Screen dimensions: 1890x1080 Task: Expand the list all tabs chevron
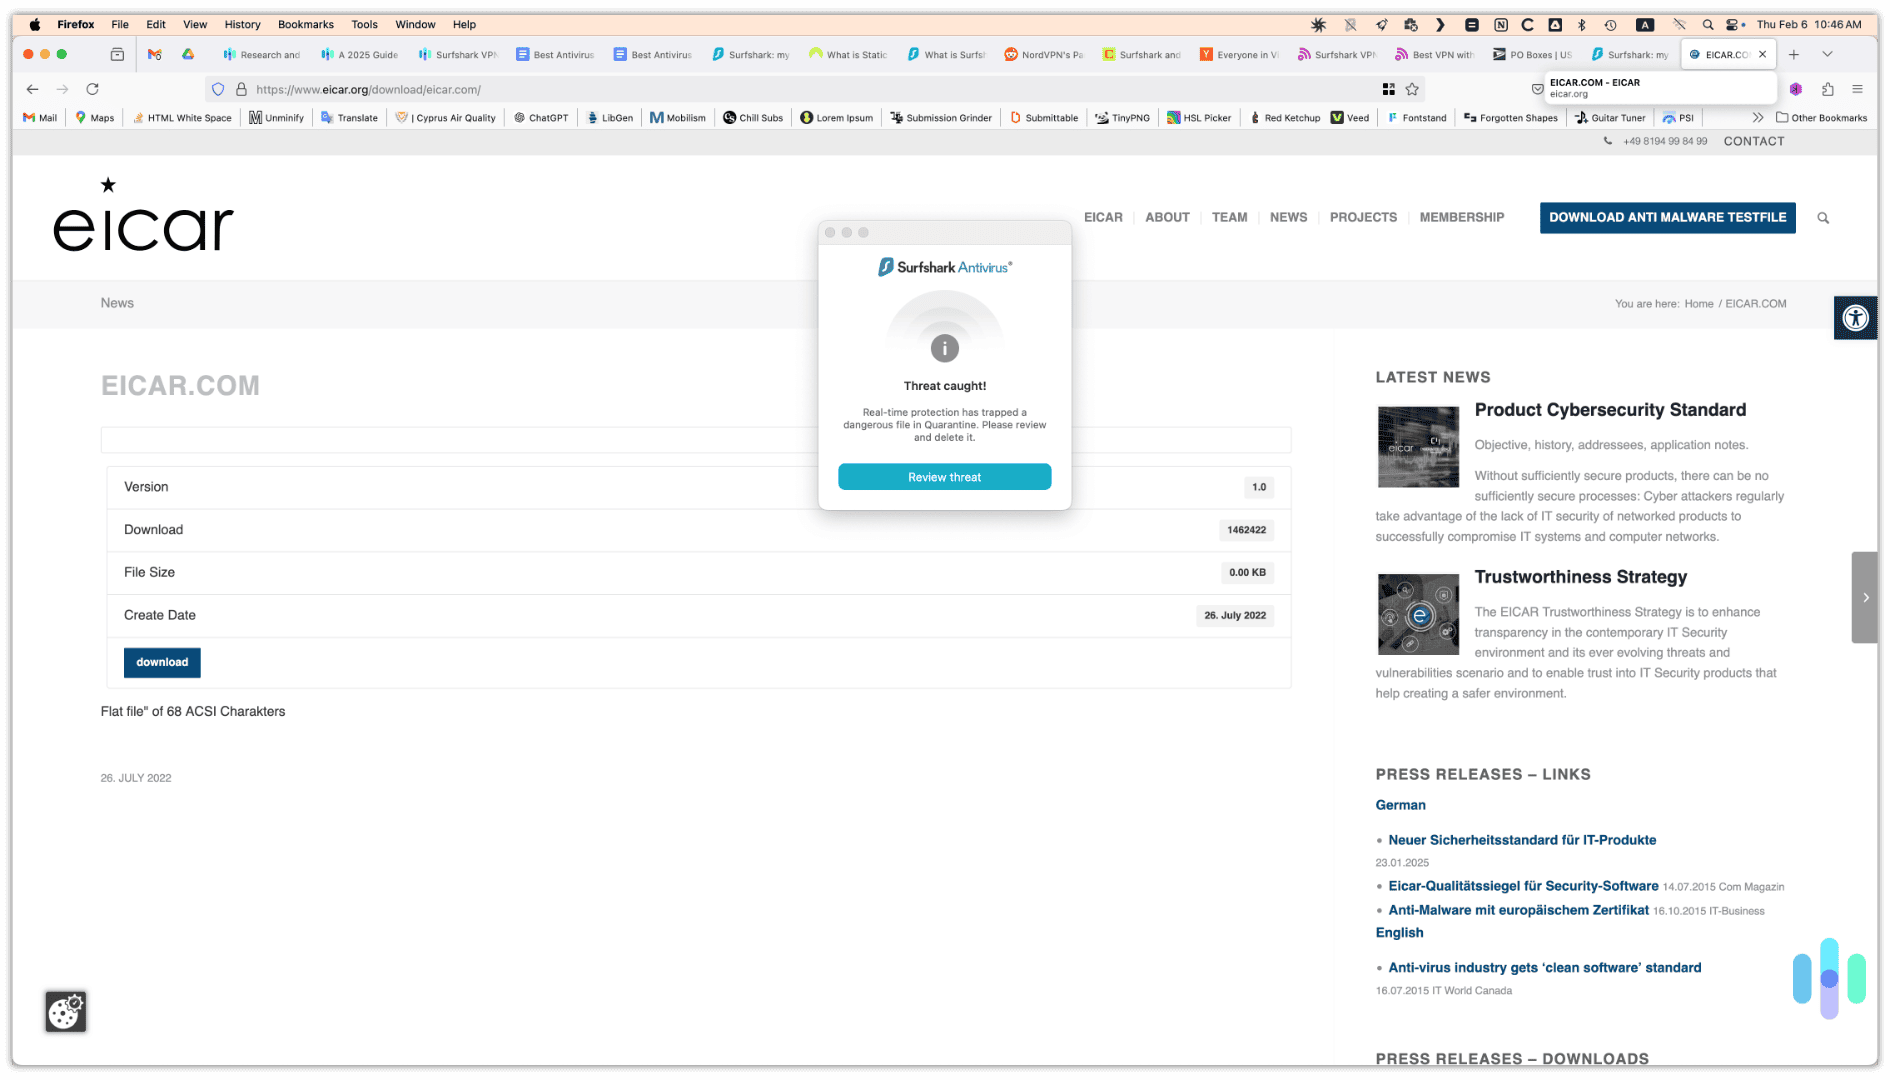click(x=1827, y=54)
